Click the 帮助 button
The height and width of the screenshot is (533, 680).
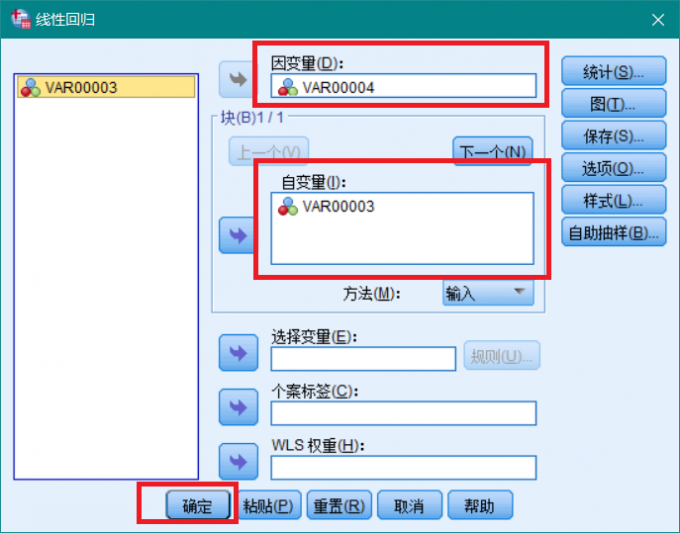tap(480, 505)
